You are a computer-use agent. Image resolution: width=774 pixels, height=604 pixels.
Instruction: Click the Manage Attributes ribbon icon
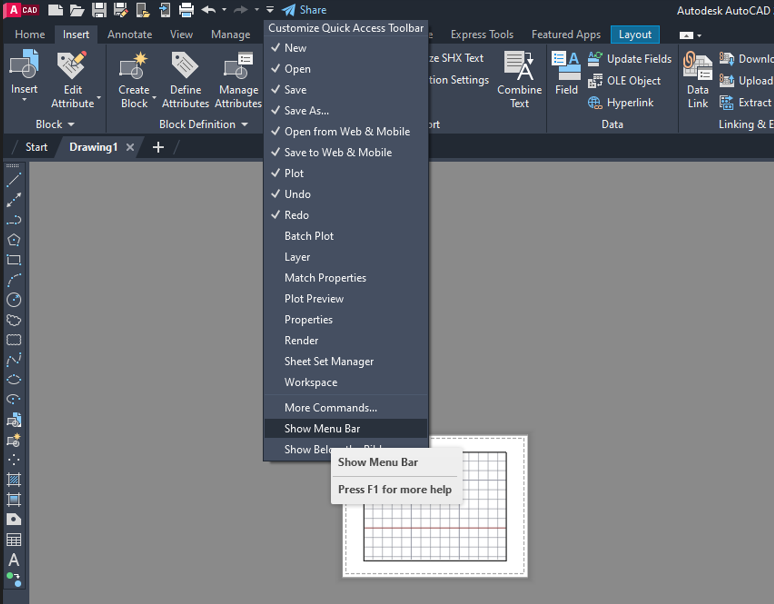pos(238,66)
